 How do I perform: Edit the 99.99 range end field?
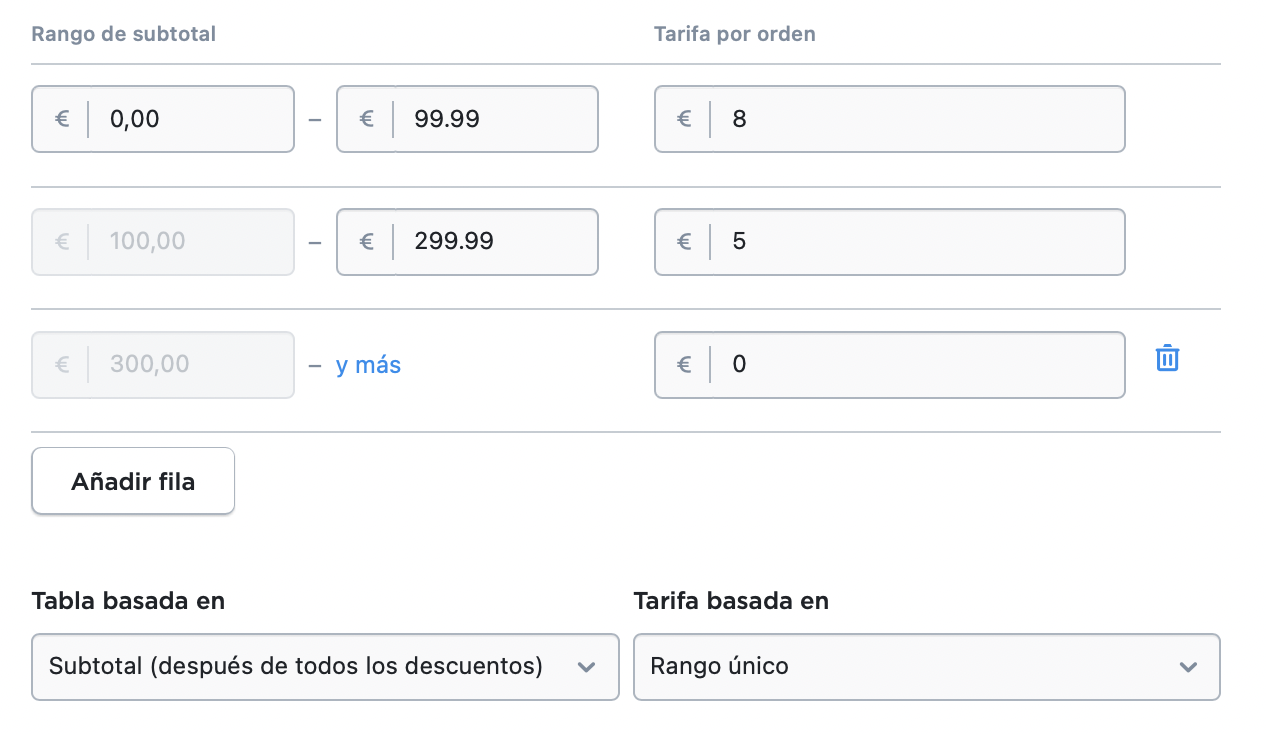tap(467, 119)
